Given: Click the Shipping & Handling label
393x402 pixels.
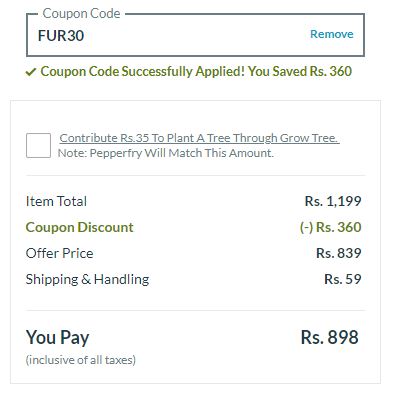Looking at the screenshot, I should [x=87, y=279].
